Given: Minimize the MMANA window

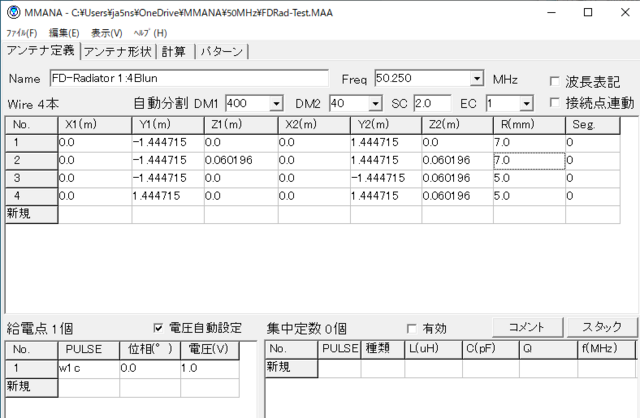Looking at the screenshot, I should point(551,12).
